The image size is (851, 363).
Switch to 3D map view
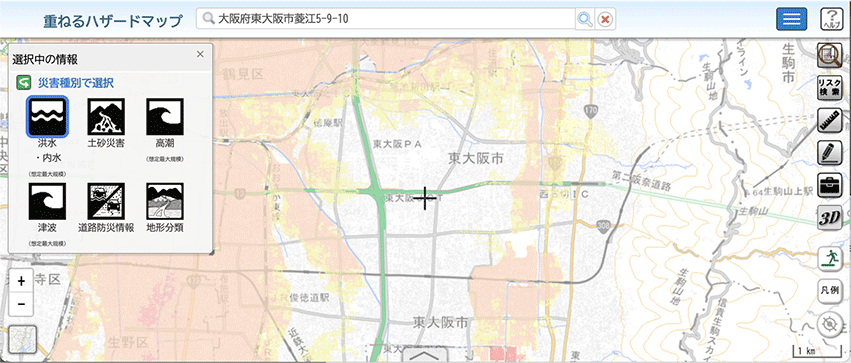coord(830,218)
